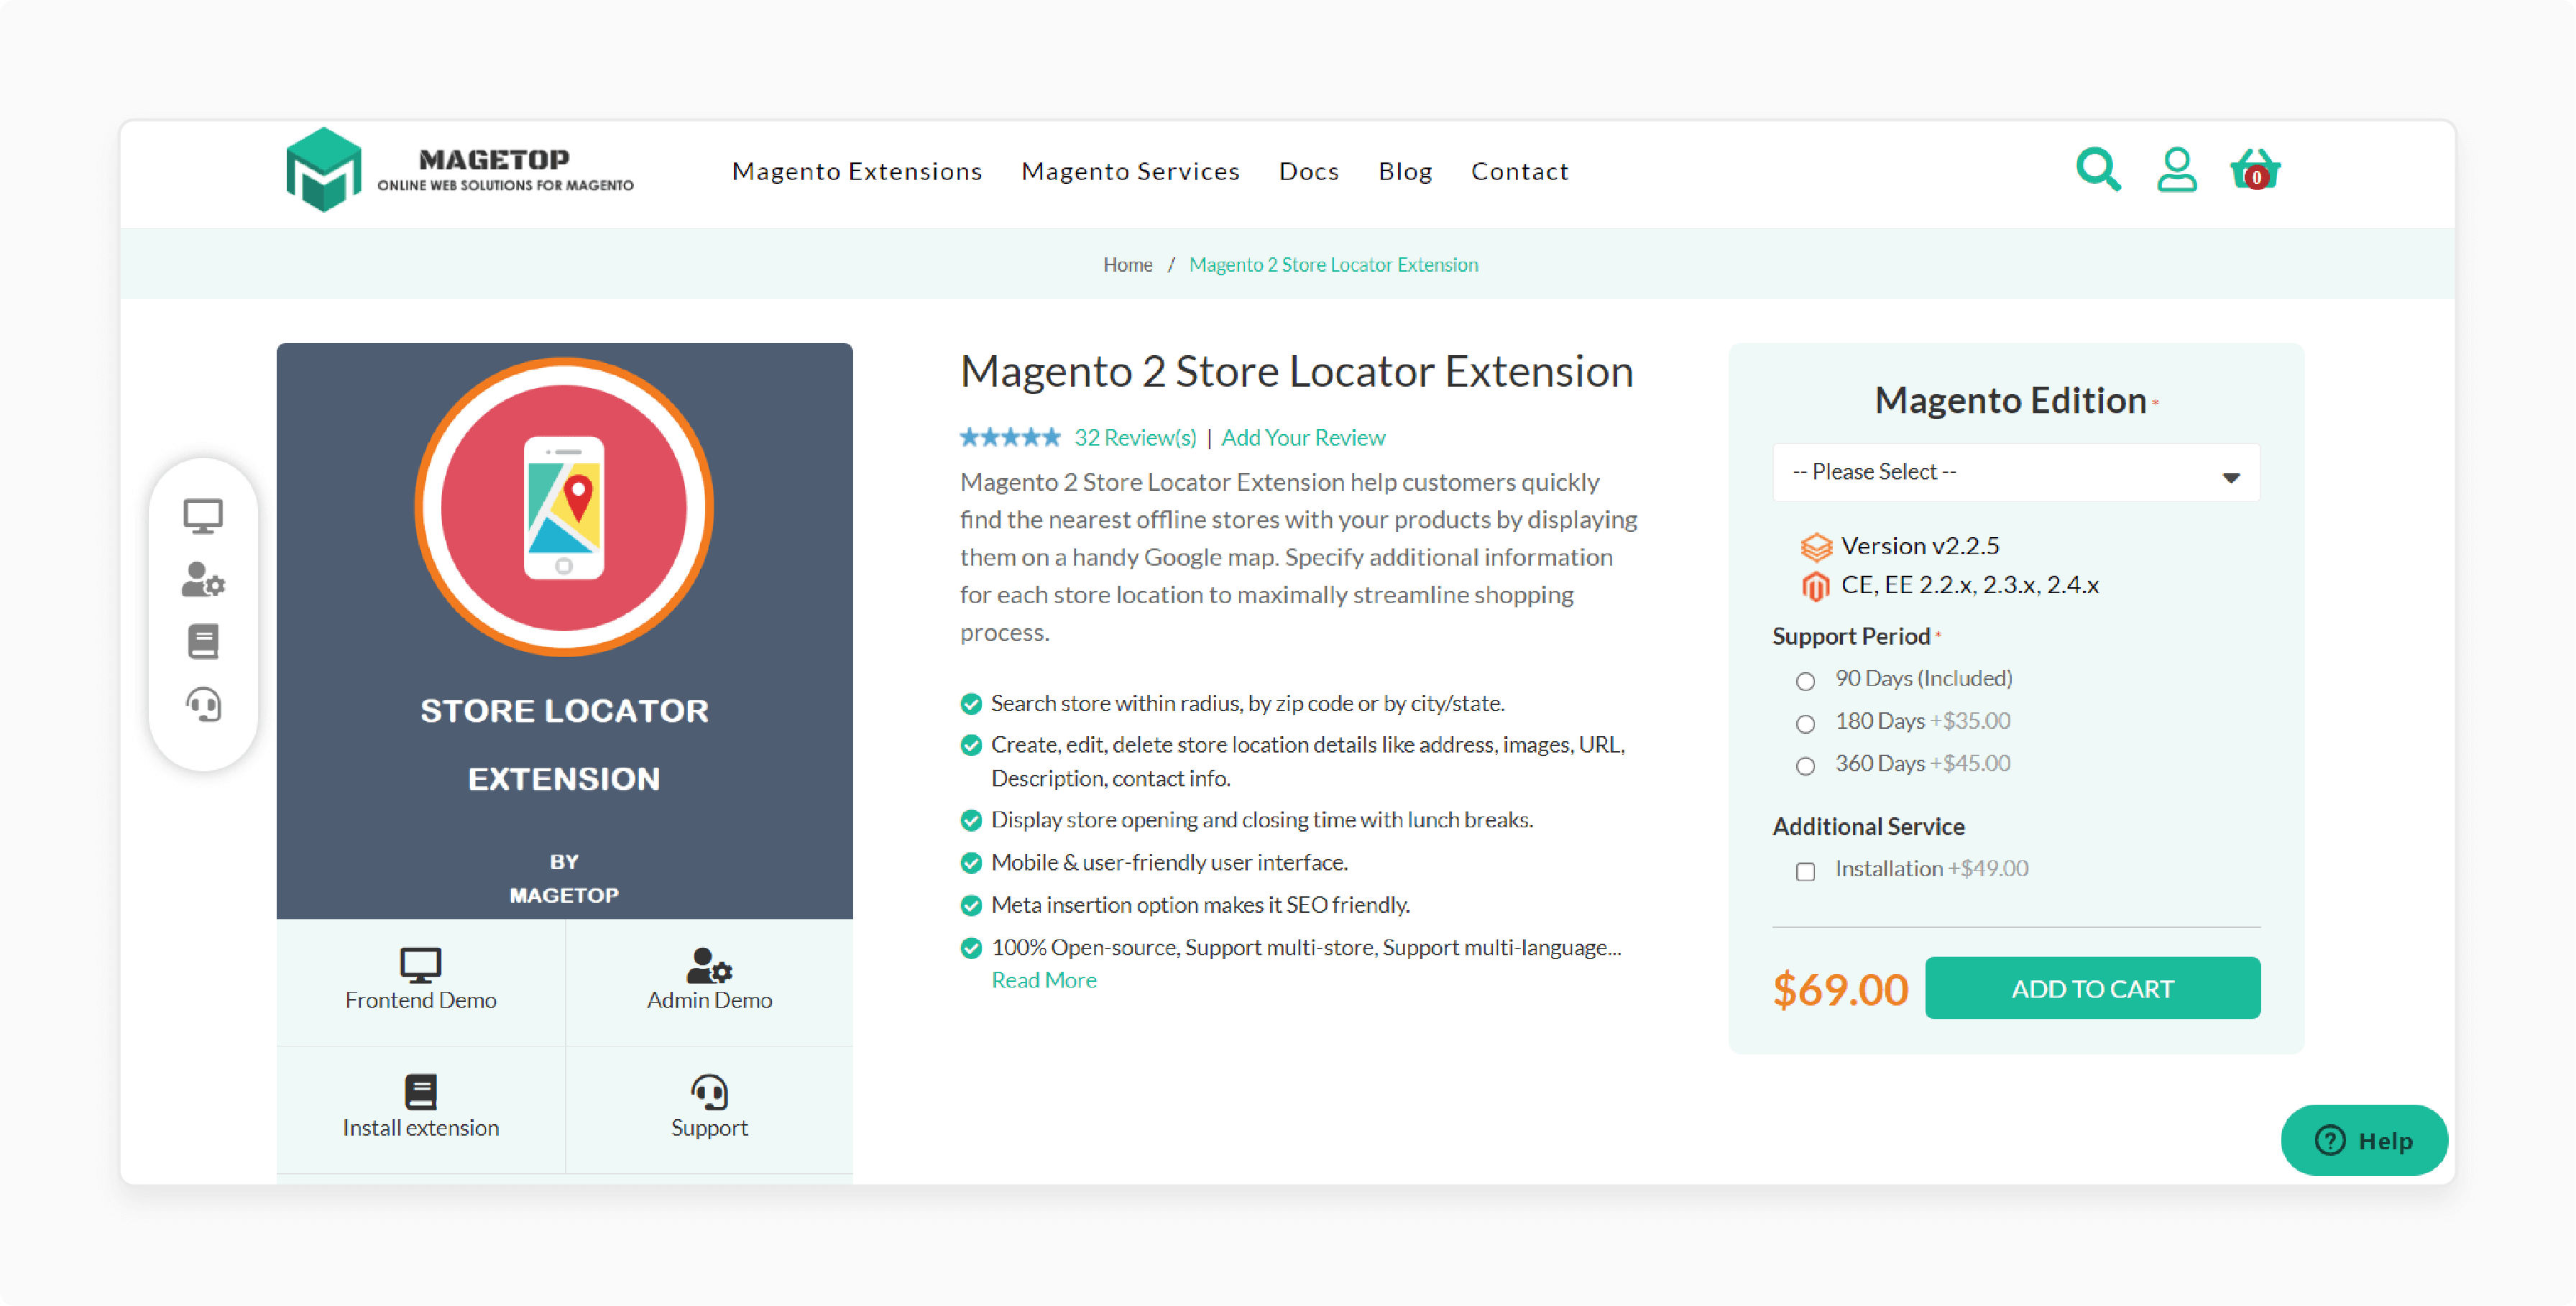Screen dimensions: 2576x1306
Task: Open the user account icon
Action: (2176, 170)
